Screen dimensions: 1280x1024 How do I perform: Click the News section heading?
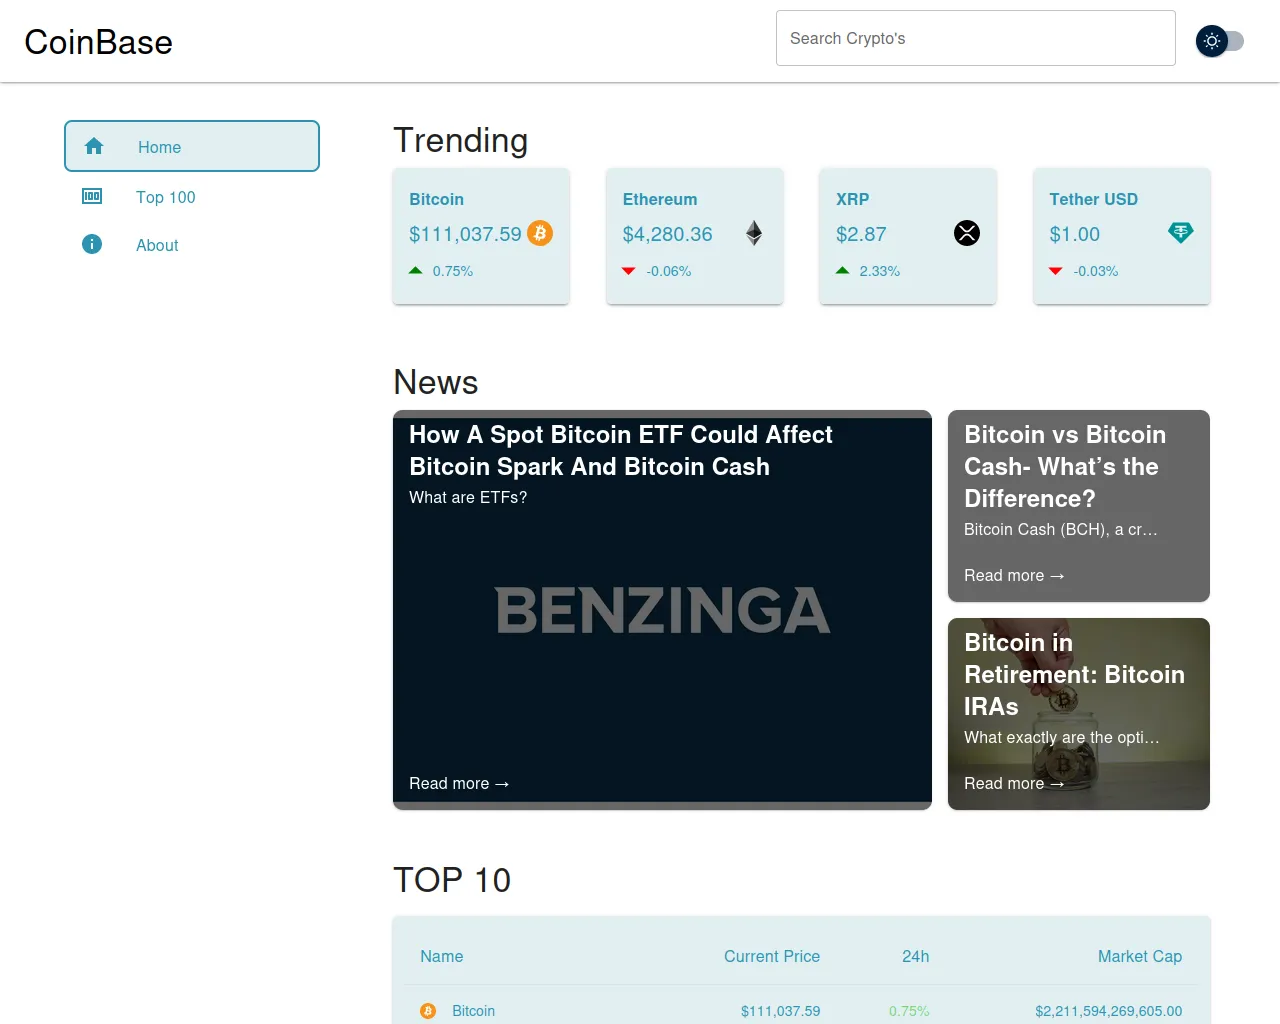tap(436, 382)
